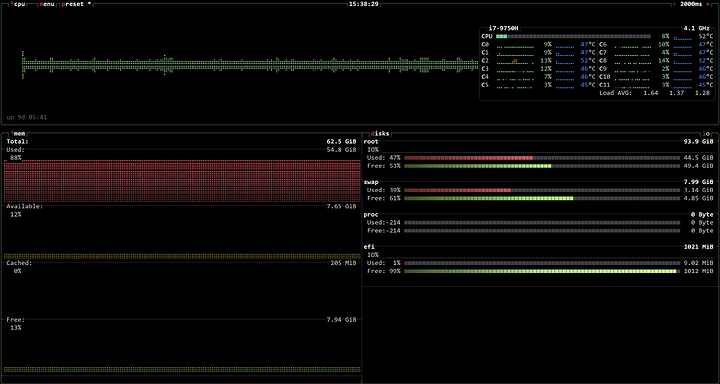The height and width of the screenshot is (384, 720).
Task: Click the 4.1 GHz frequency readout
Action: point(696,28)
